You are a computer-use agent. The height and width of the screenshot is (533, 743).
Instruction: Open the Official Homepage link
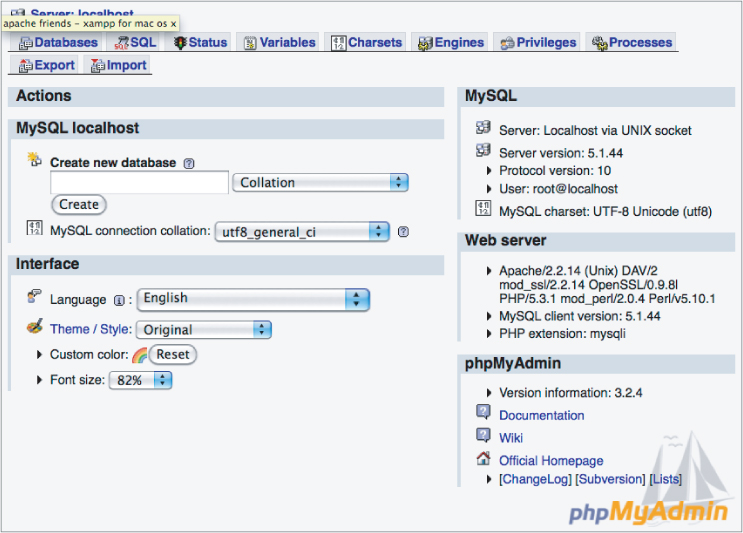point(551,461)
